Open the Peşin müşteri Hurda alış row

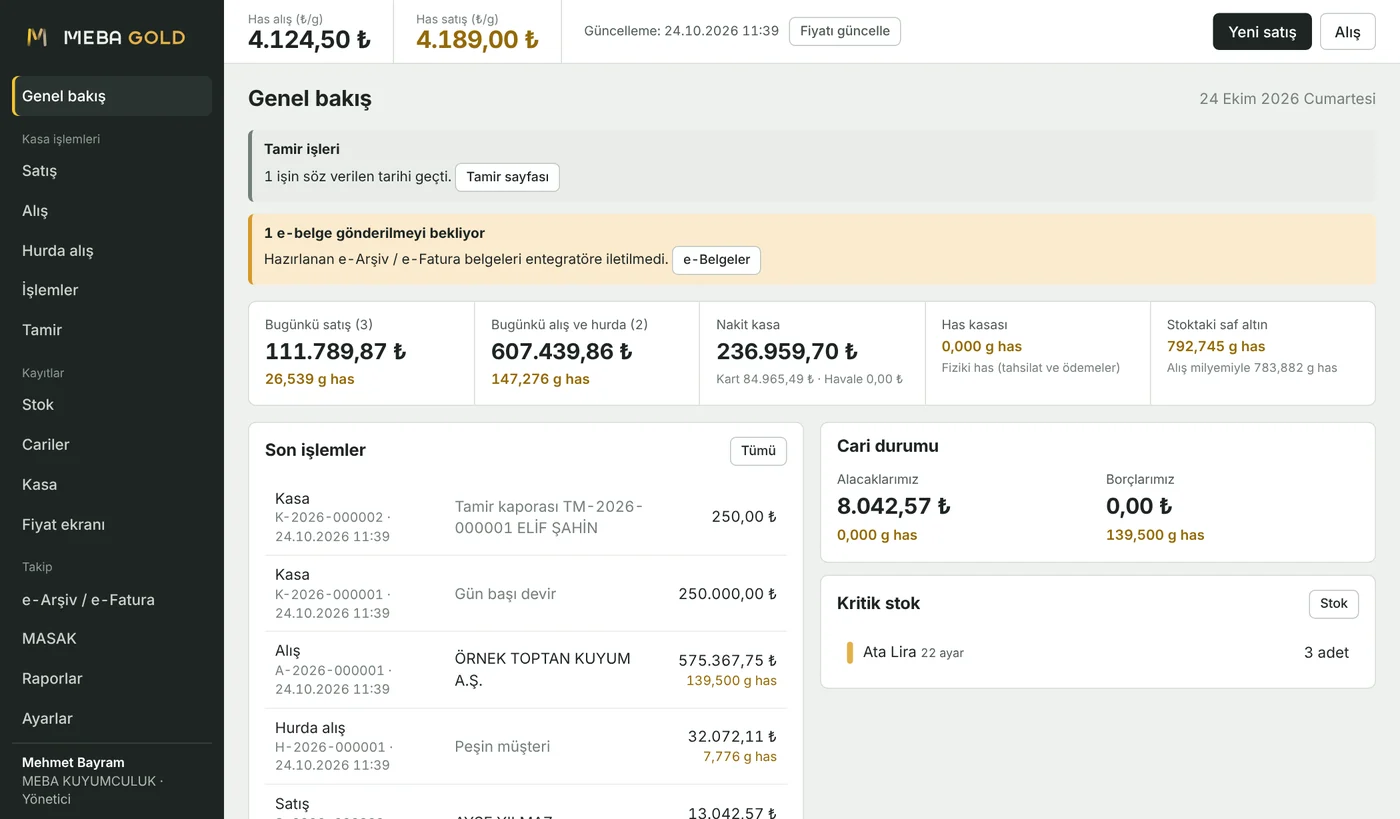[526, 747]
